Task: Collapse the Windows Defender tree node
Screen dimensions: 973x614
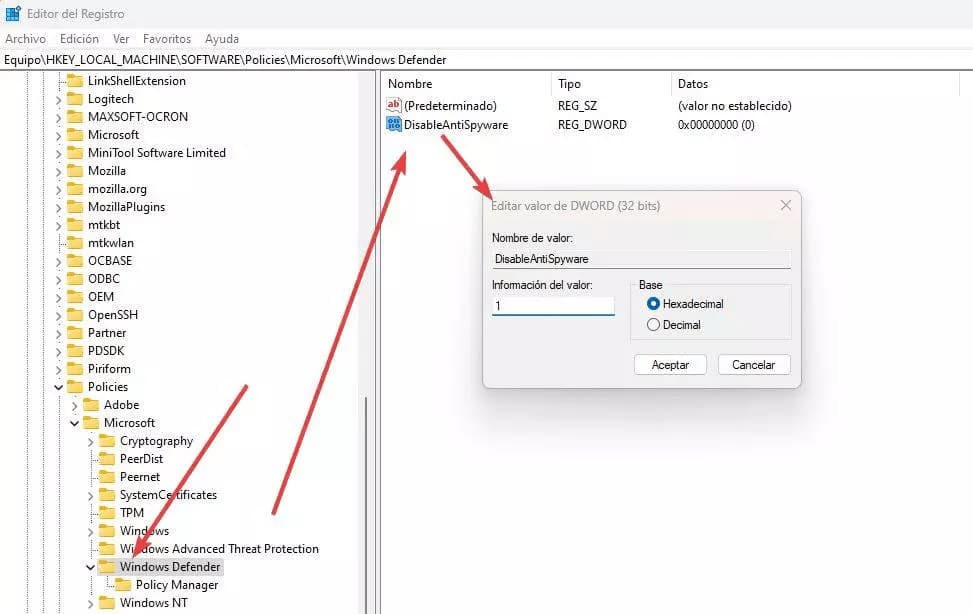Action: coord(91,567)
